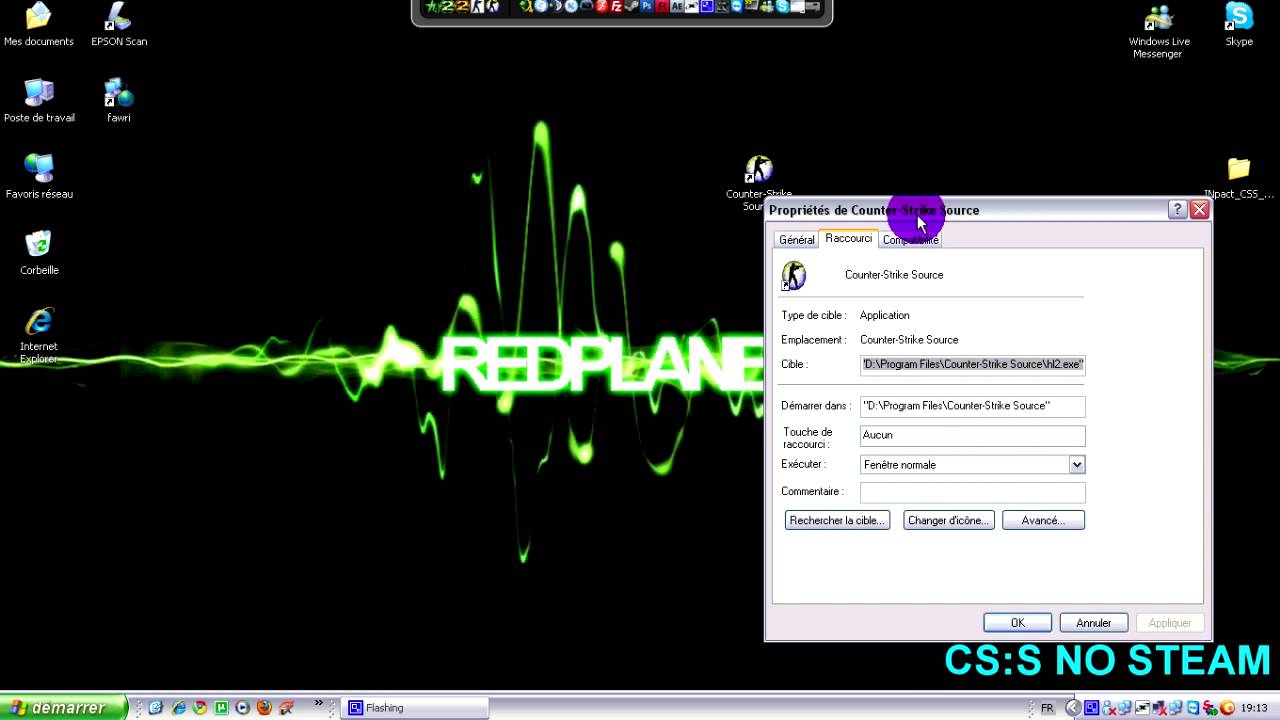The height and width of the screenshot is (720, 1280).
Task: Click the orange round tray icon
Action: click(x=1227, y=708)
